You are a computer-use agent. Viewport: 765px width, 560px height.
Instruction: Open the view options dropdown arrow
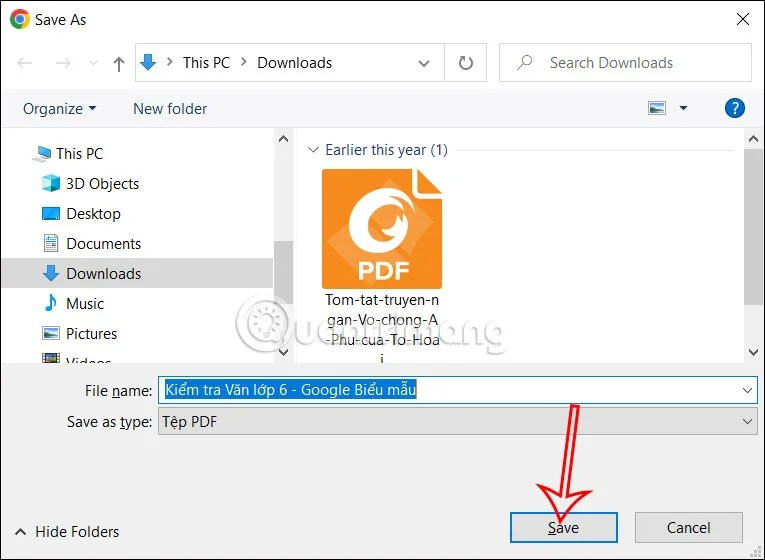(684, 108)
